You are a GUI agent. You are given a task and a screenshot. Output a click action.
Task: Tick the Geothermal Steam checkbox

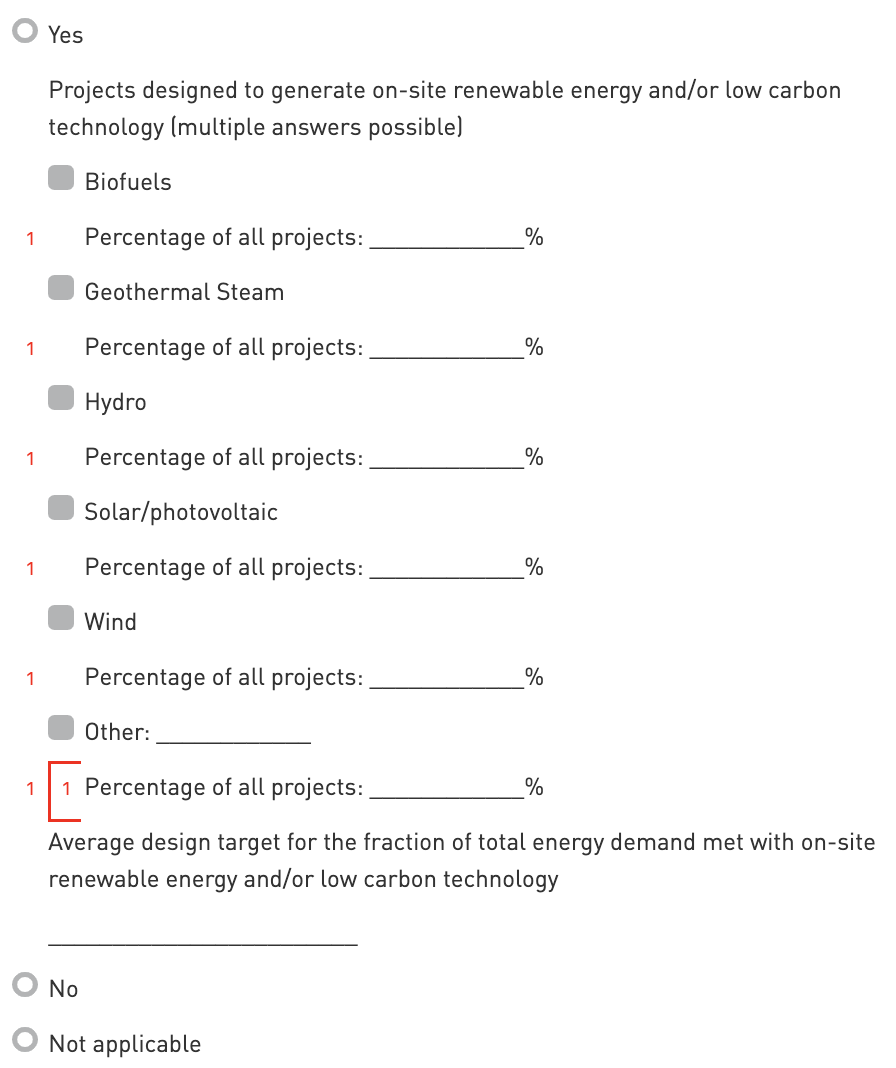pyautogui.click(x=61, y=289)
